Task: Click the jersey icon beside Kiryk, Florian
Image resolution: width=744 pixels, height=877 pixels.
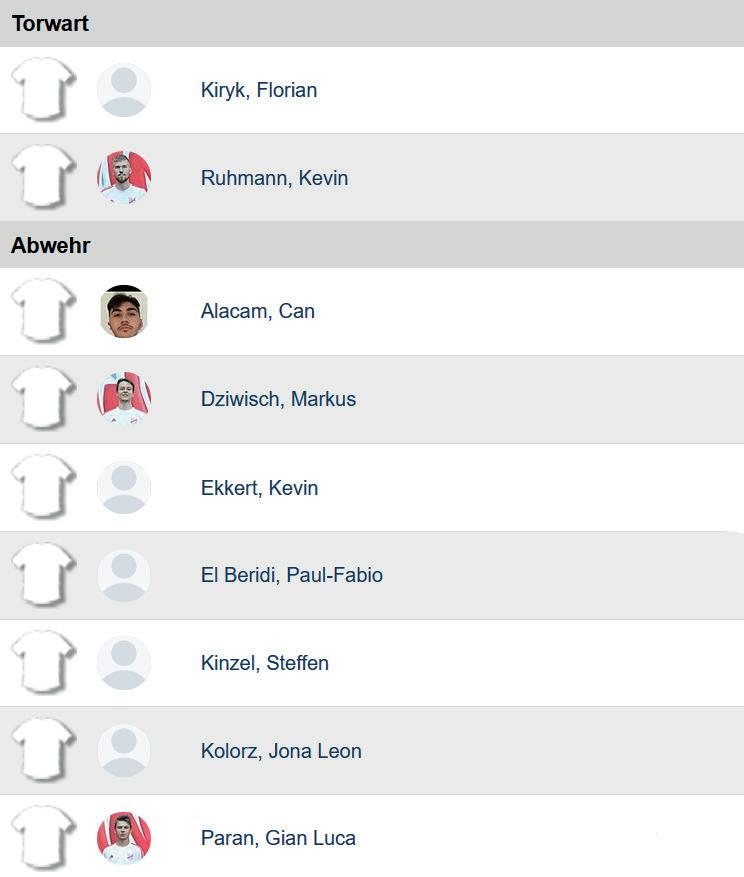Action: point(44,89)
